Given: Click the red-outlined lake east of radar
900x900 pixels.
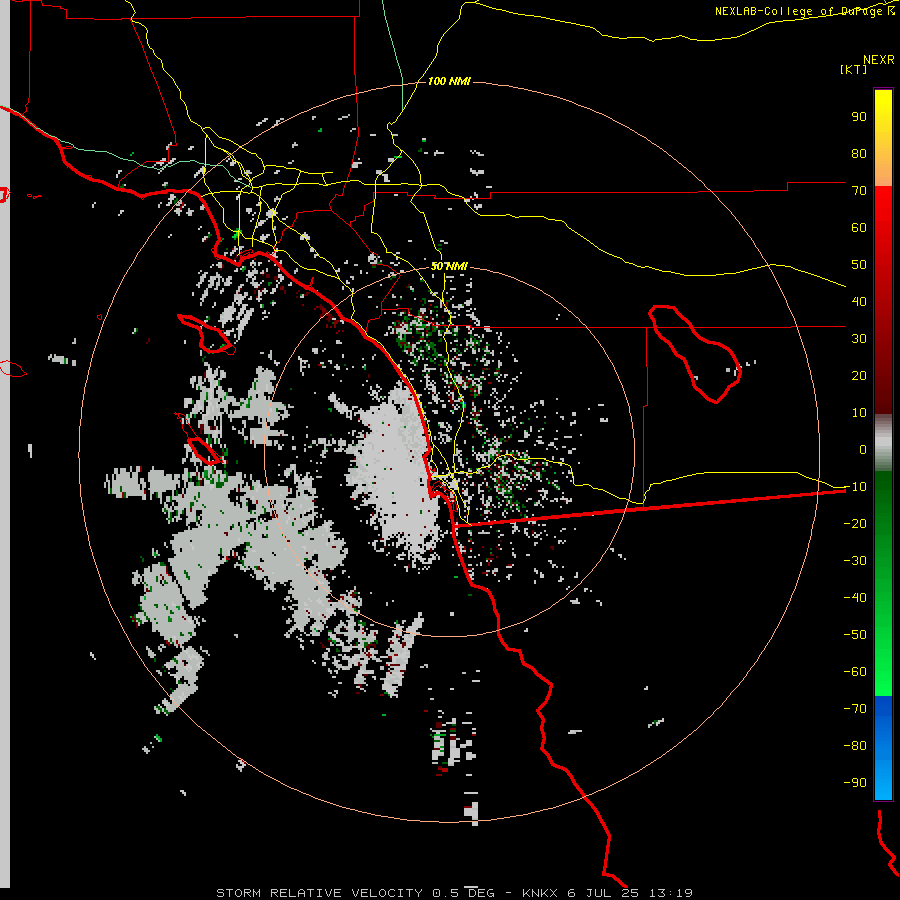Looking at the screenshot, I should [695, 354].
